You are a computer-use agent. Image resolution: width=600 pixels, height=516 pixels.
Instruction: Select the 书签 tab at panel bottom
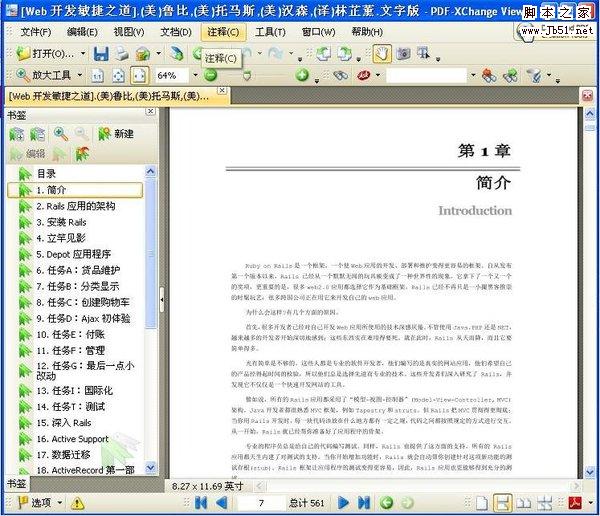point(17,484)
